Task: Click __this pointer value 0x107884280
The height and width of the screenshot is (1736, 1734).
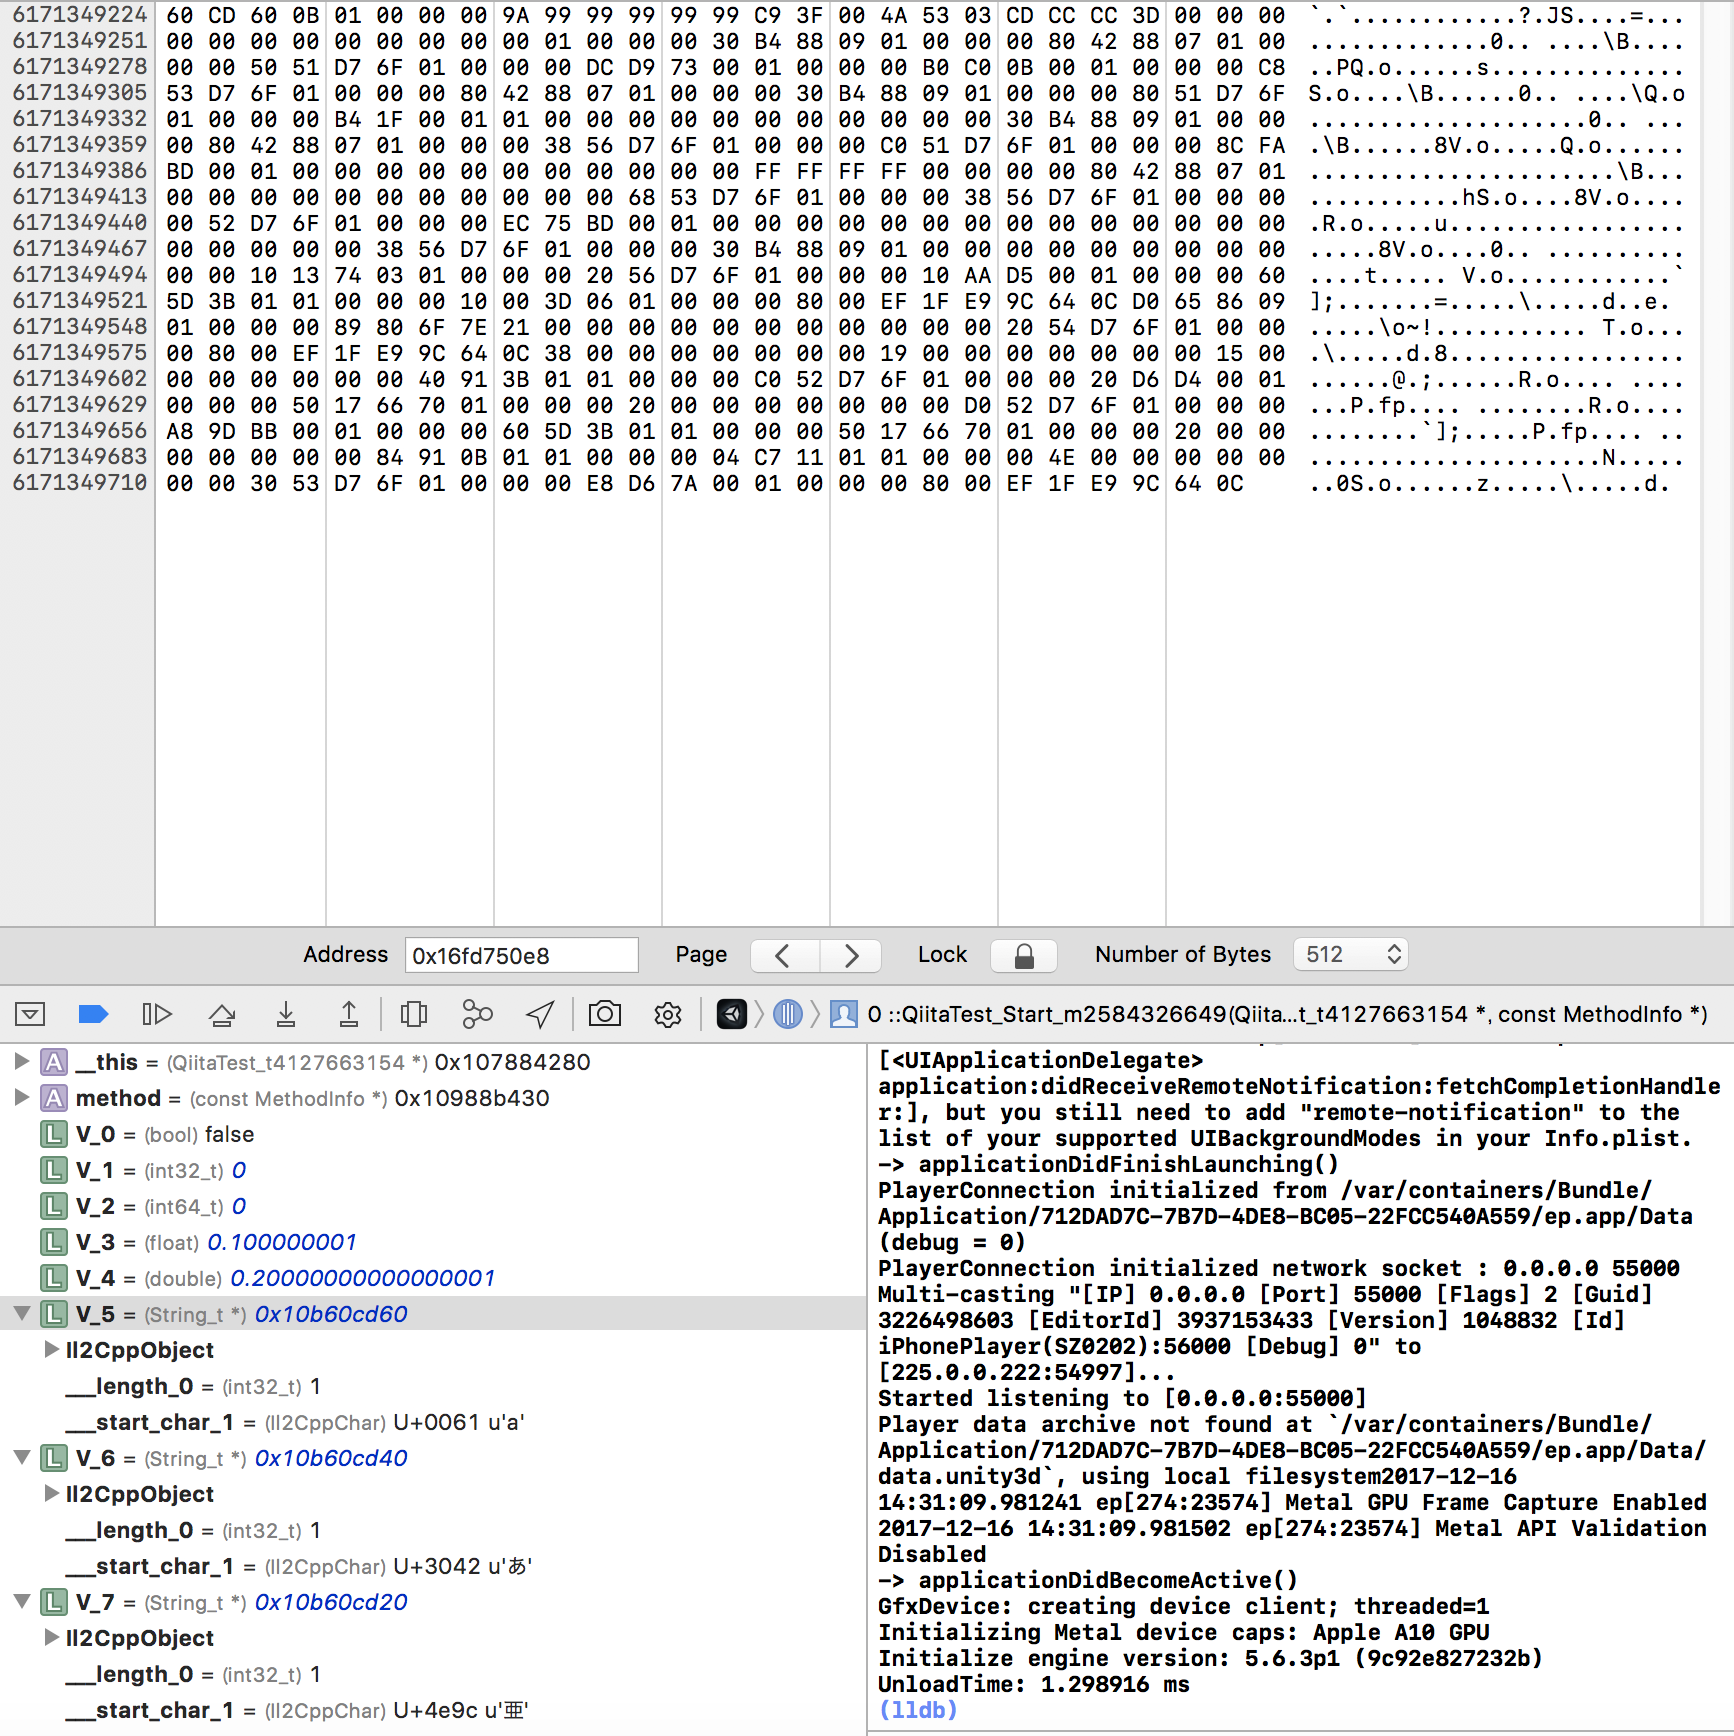Action: (513, 1062)
